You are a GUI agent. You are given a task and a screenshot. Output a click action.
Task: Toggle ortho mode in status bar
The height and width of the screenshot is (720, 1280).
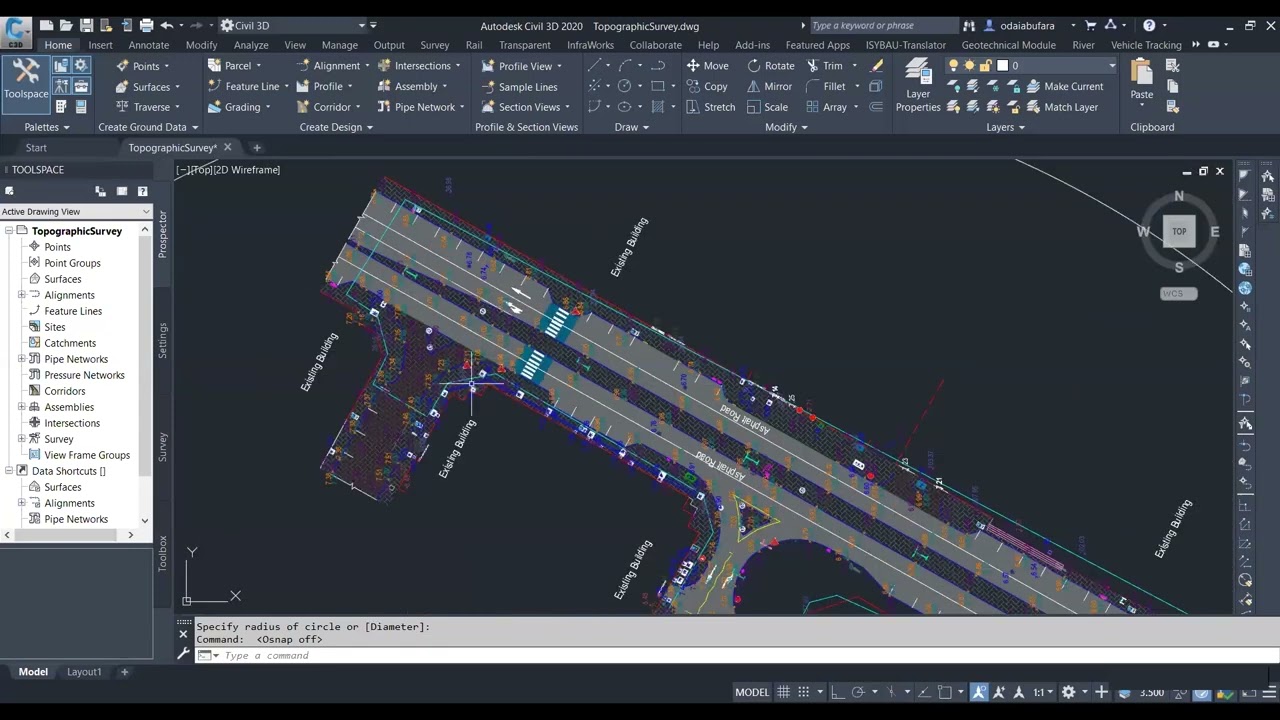[838, 692]
